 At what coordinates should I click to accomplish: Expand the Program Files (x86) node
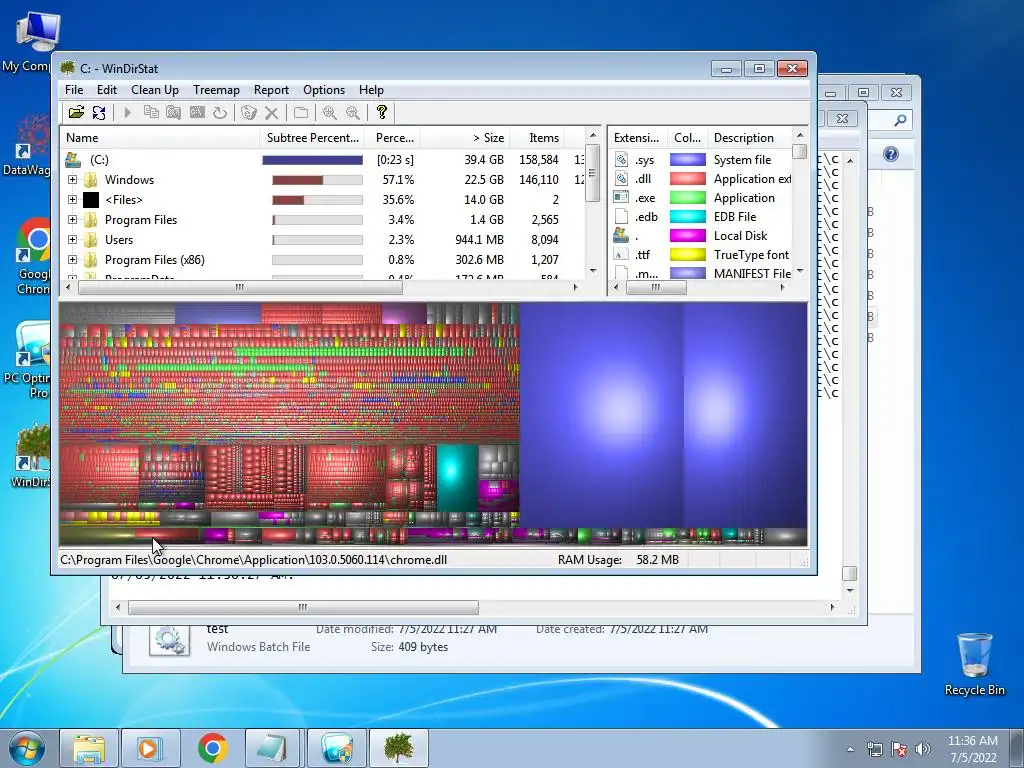[72, 260]
